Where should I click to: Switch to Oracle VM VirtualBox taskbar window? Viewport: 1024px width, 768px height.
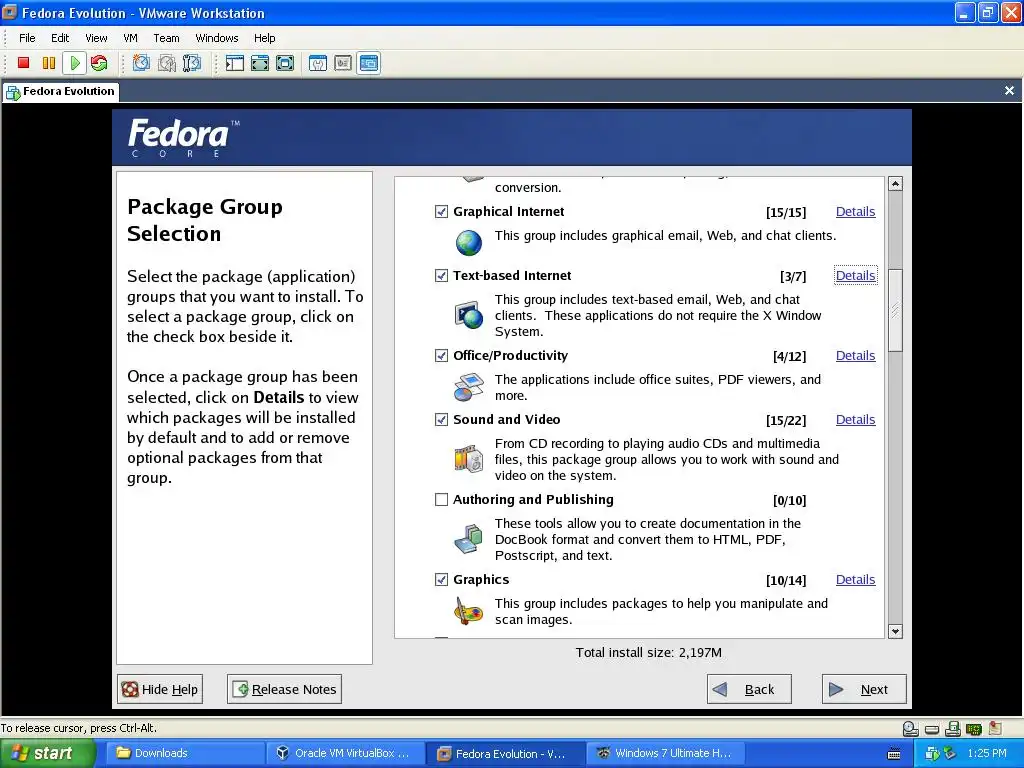(345, 754)
